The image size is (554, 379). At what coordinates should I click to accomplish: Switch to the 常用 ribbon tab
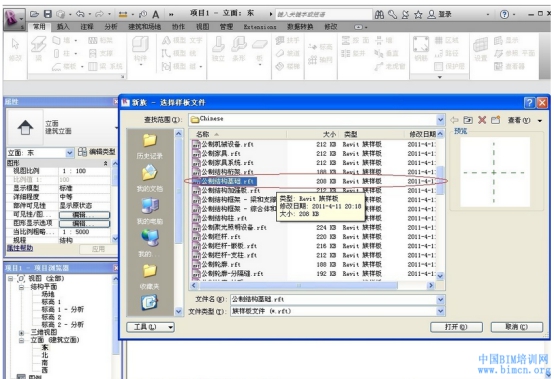click(39, 26)
